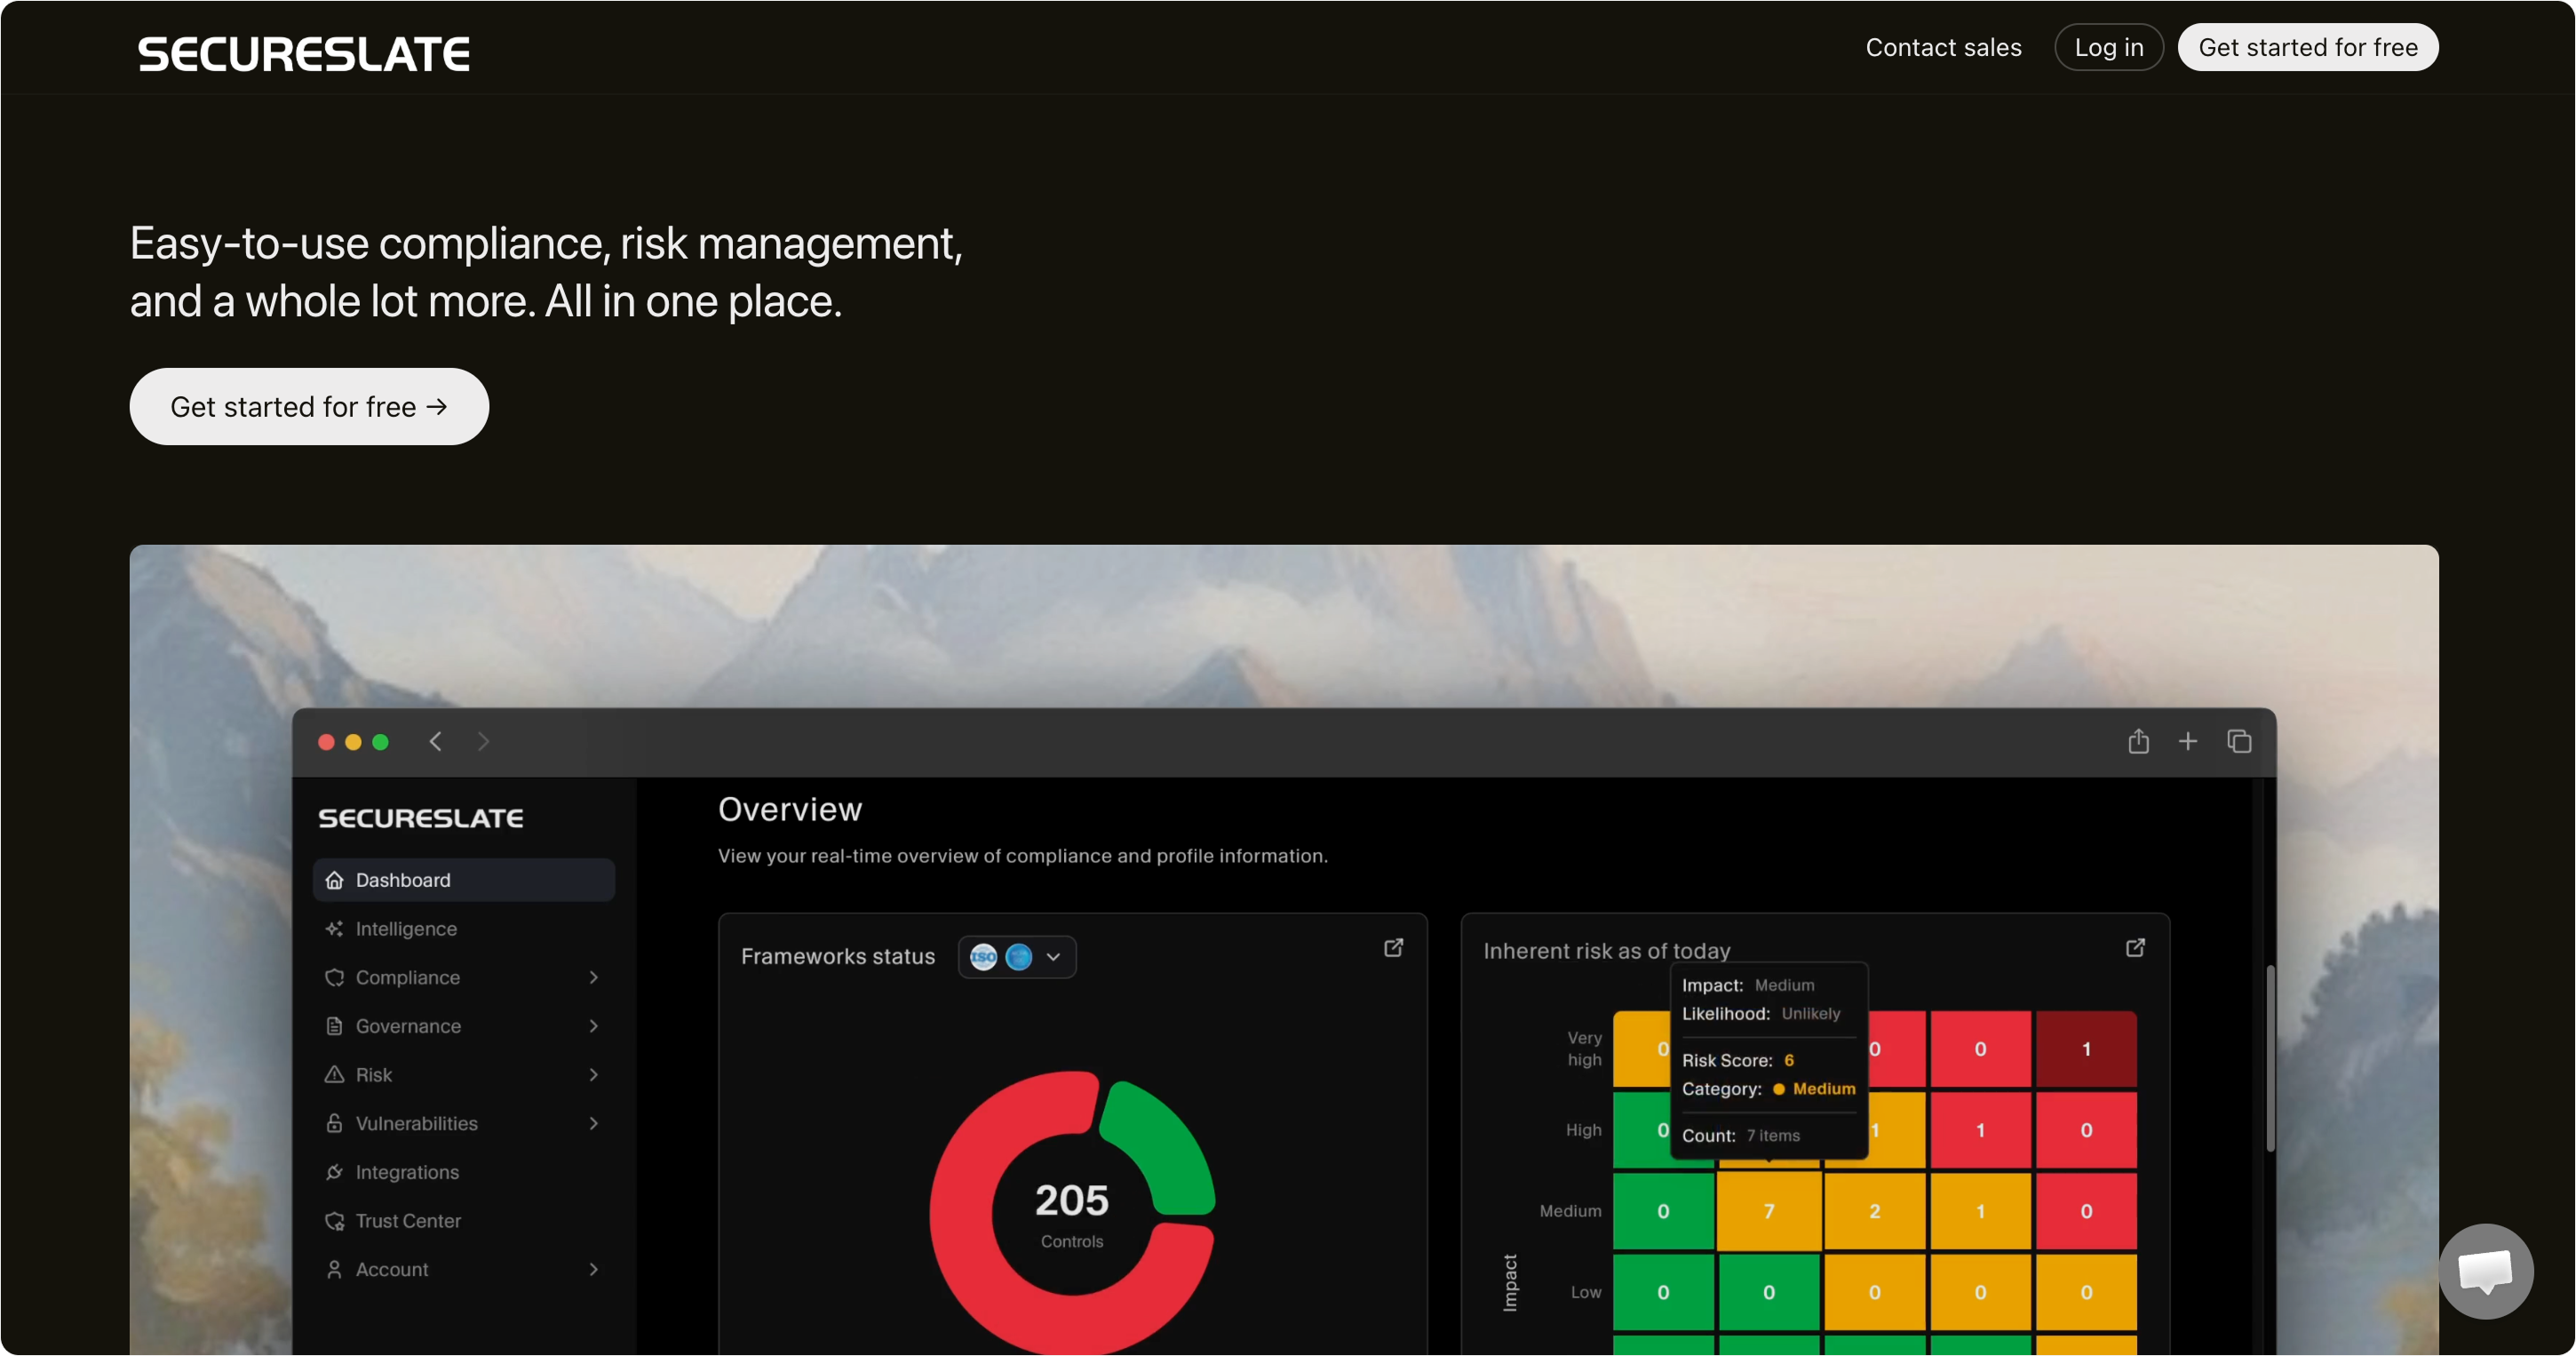Open the chat support bubble
Screen dimensions: 2576x1356
click(x=2486, y=1271)
